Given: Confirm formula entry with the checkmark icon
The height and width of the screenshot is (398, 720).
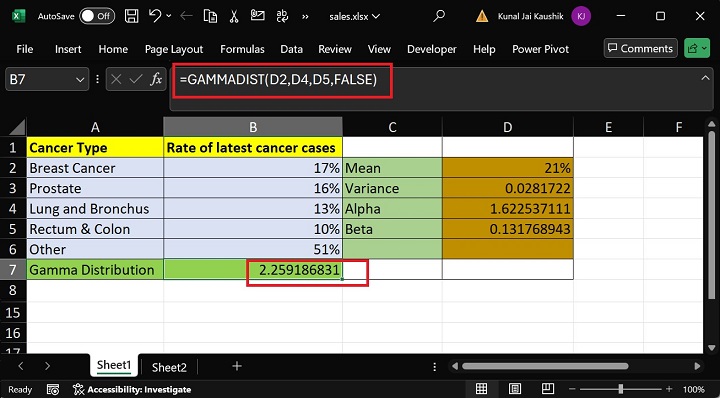Looking at the screenshot, I should tap(135, 80).
